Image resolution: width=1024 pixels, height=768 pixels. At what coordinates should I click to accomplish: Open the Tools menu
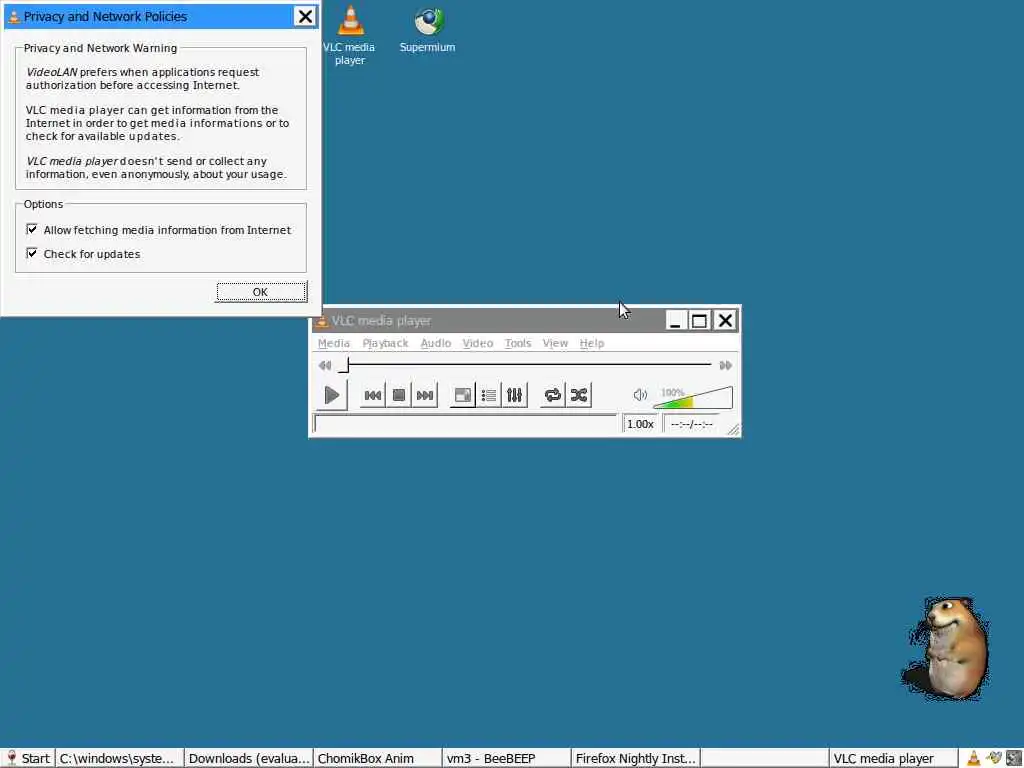pyautogui.click(x=518, y=343)
